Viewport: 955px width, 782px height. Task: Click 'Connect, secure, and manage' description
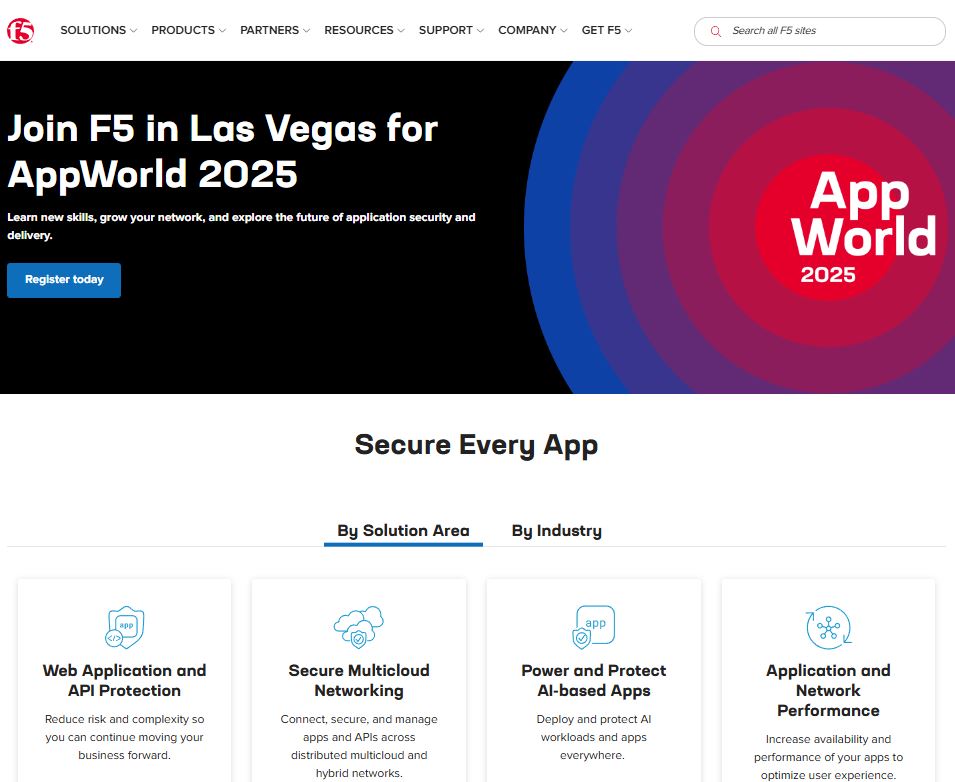coord(359,746)
